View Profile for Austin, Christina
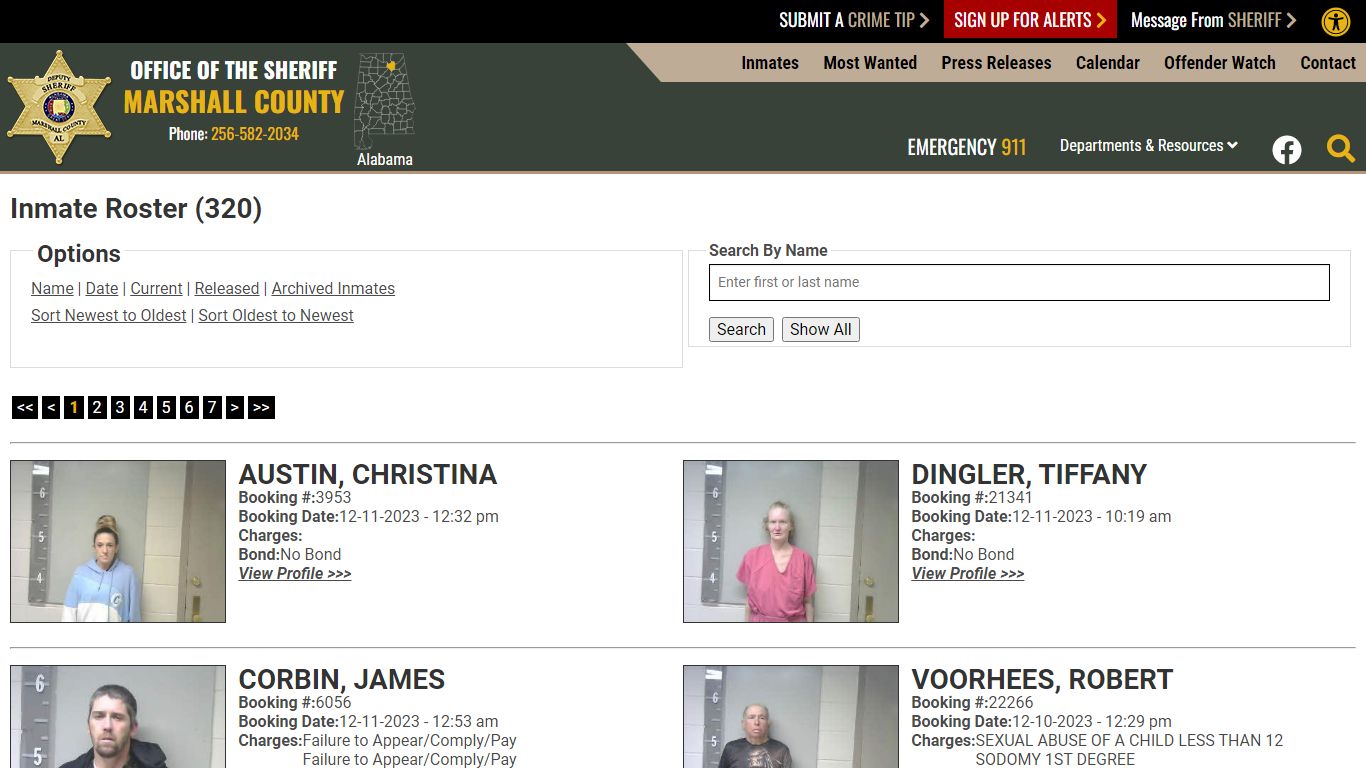1366x768 pixels. (295, 573)
